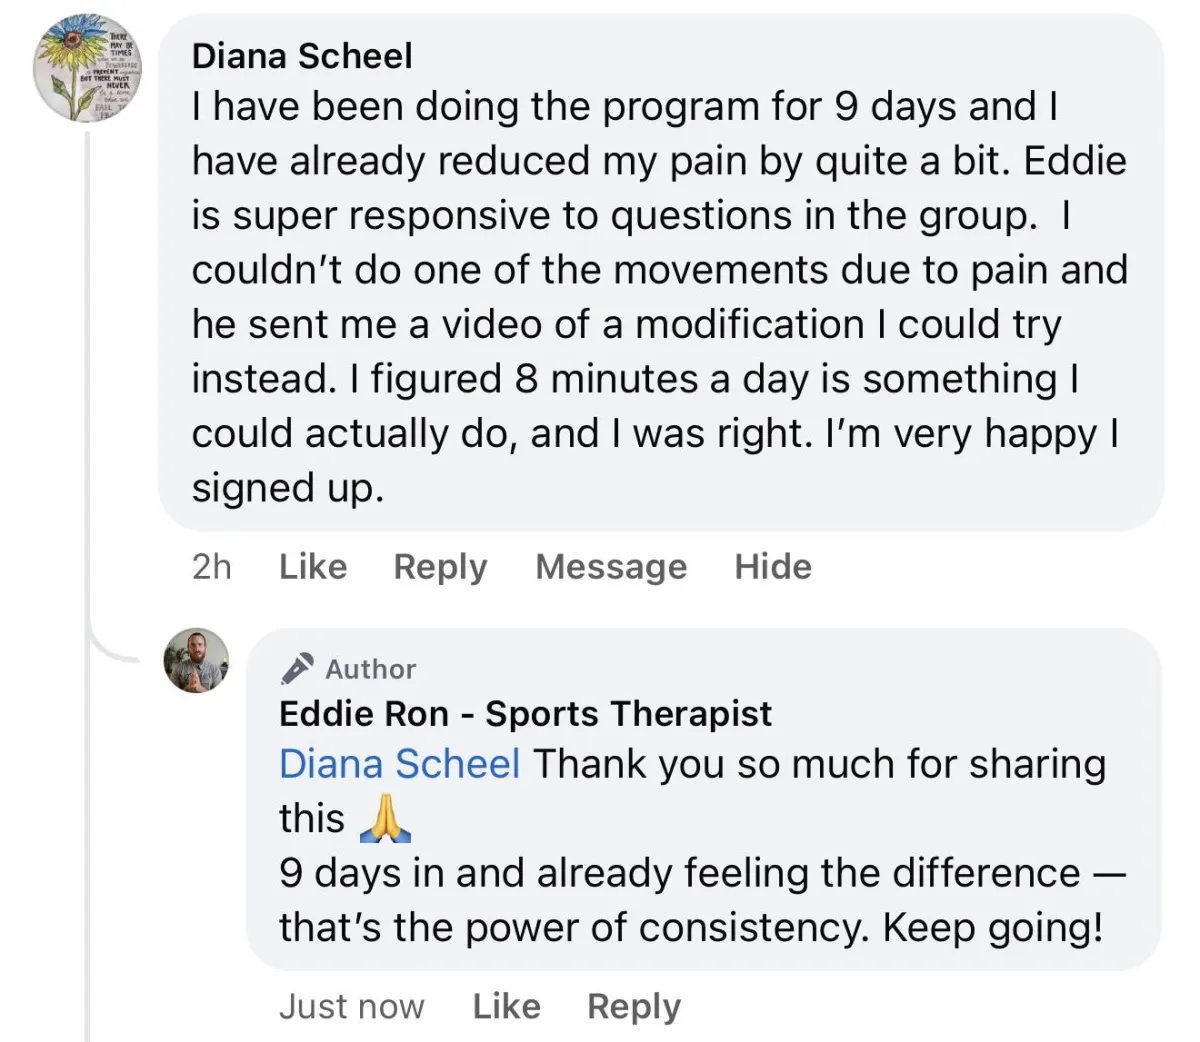Open Eddie Ron - Sports Therapist profile name
Screen dimensions: 1200x1042
[x=526, y=714]
